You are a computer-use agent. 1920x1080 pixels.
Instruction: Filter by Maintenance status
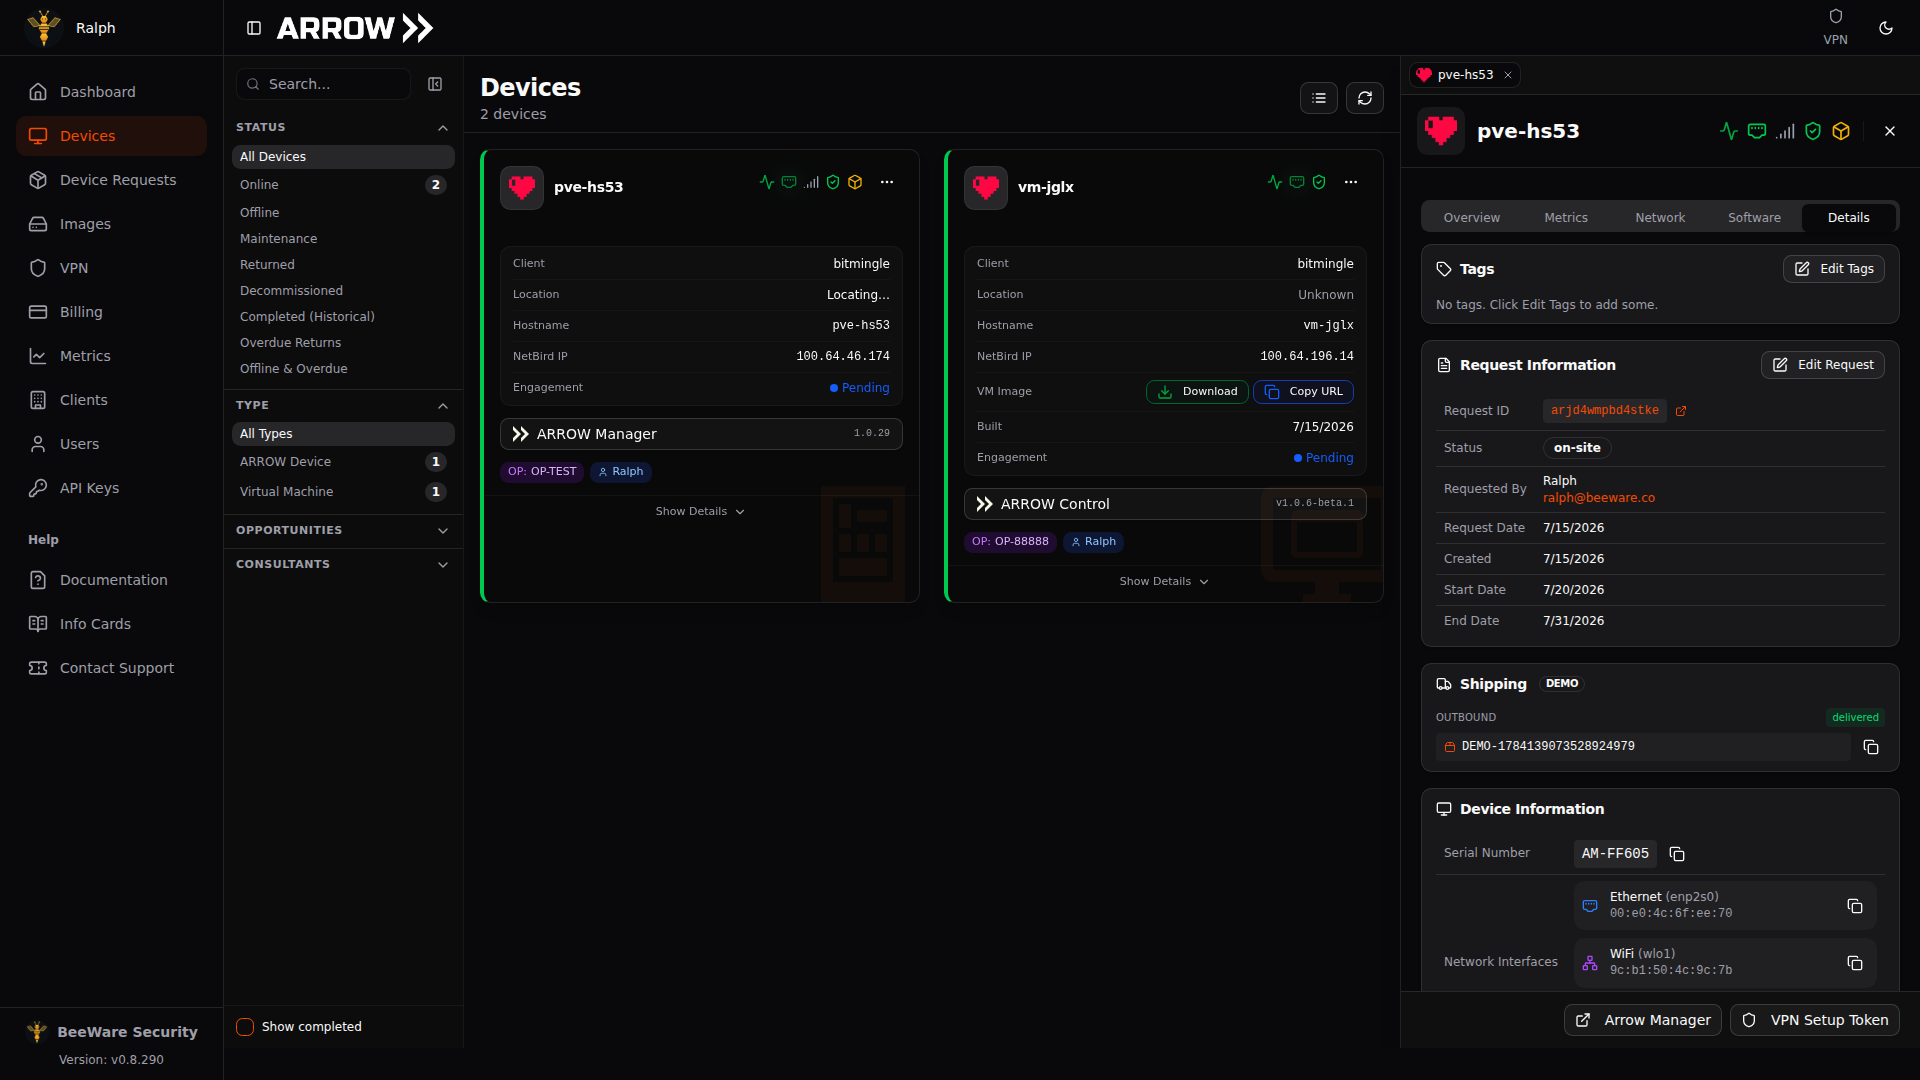point(343,239)
